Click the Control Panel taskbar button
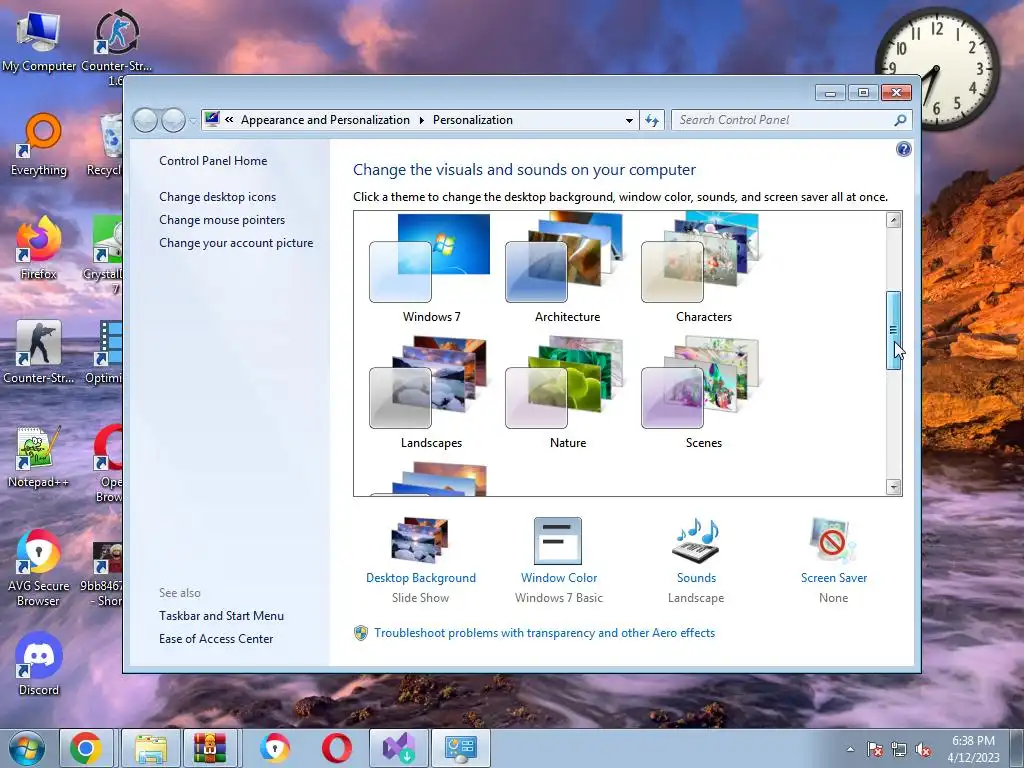 pyautogui.click(x=461, y=748)
